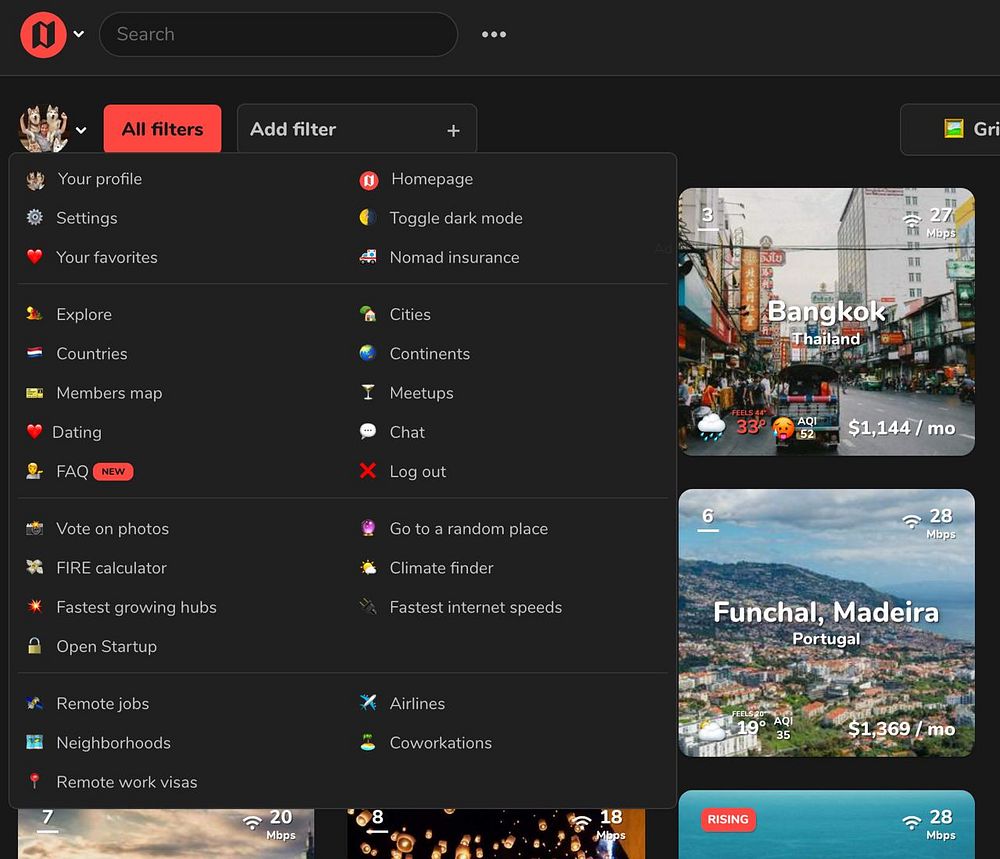Image resolution: width=1000 pixels, height=859 pixels.
Task: Click the island icon beside Coworkations
Action: pos(368,742)
